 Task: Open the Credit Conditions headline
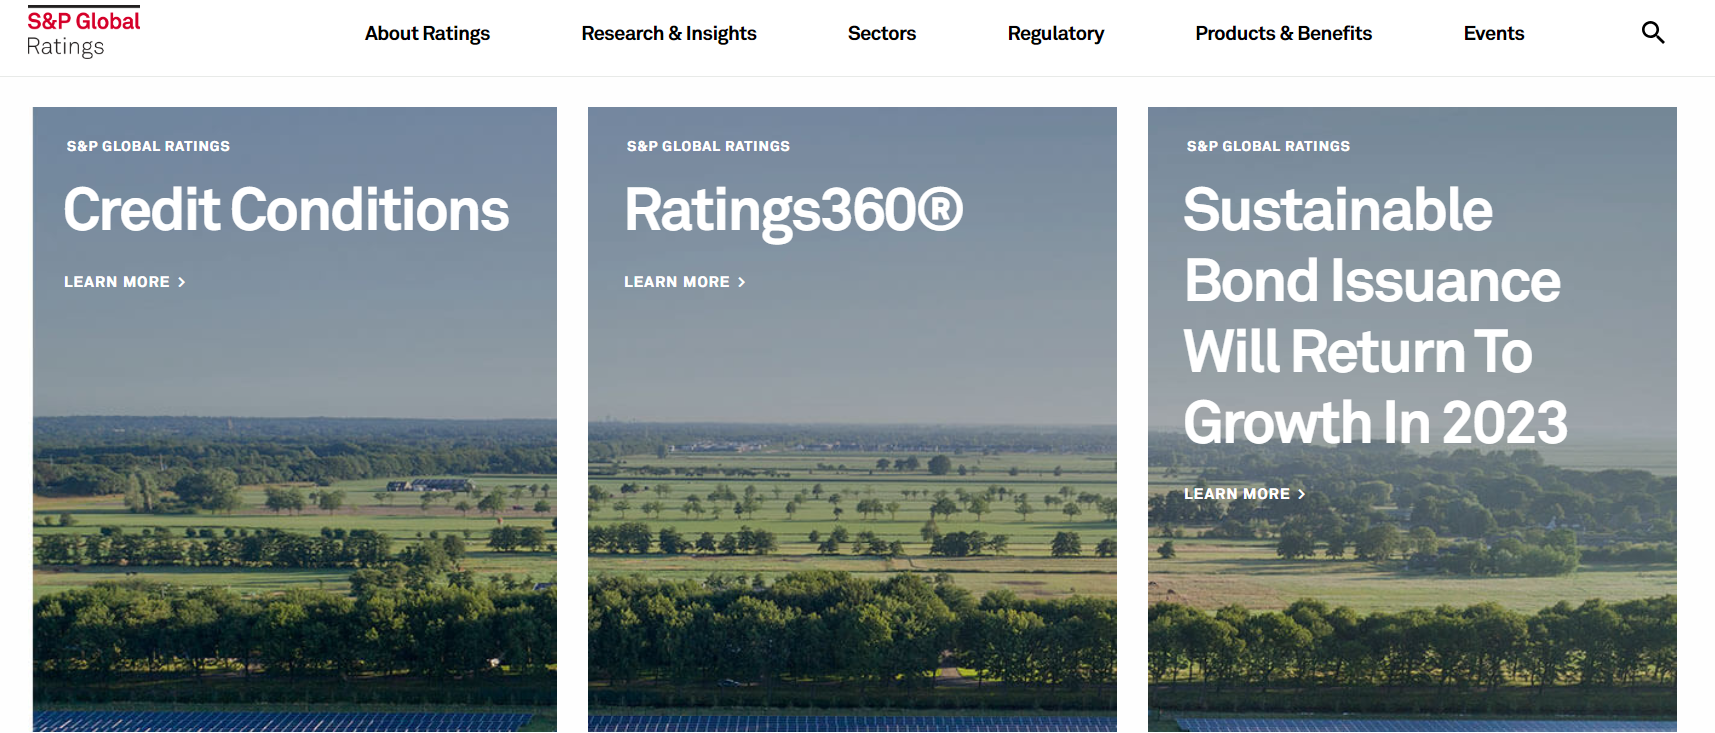coord(286,210)
